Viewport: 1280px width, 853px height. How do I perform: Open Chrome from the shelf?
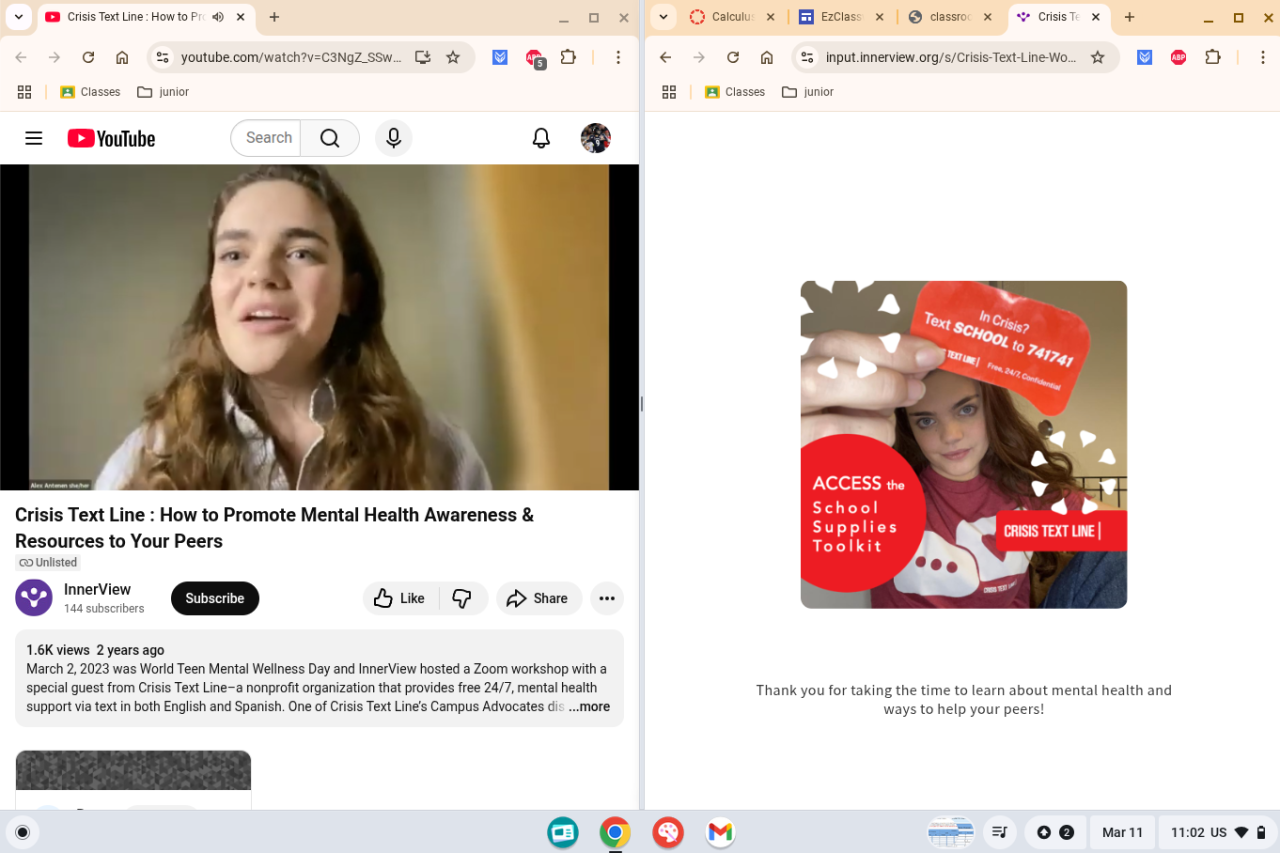coord(615,832)
